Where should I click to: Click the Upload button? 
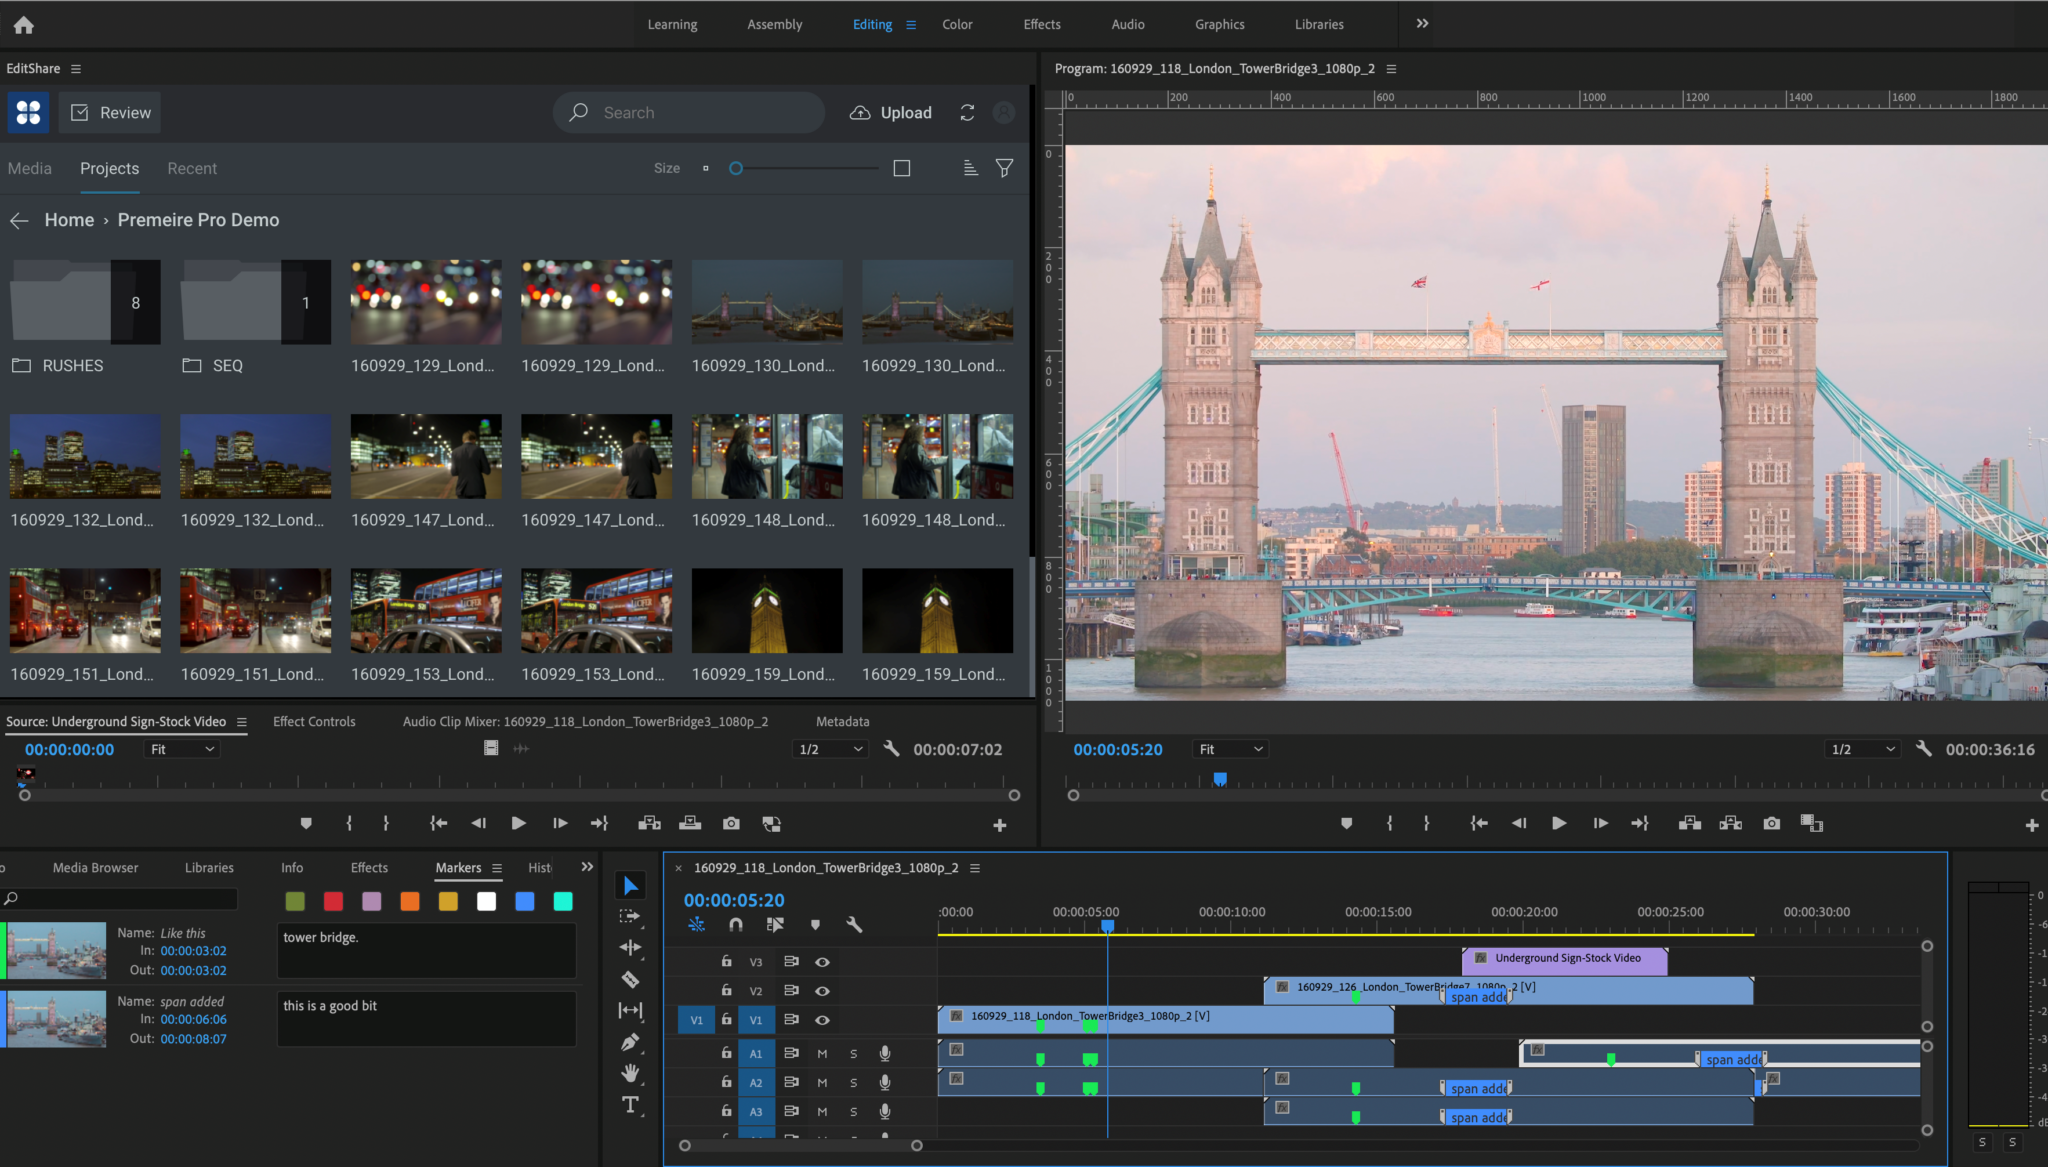889,112
